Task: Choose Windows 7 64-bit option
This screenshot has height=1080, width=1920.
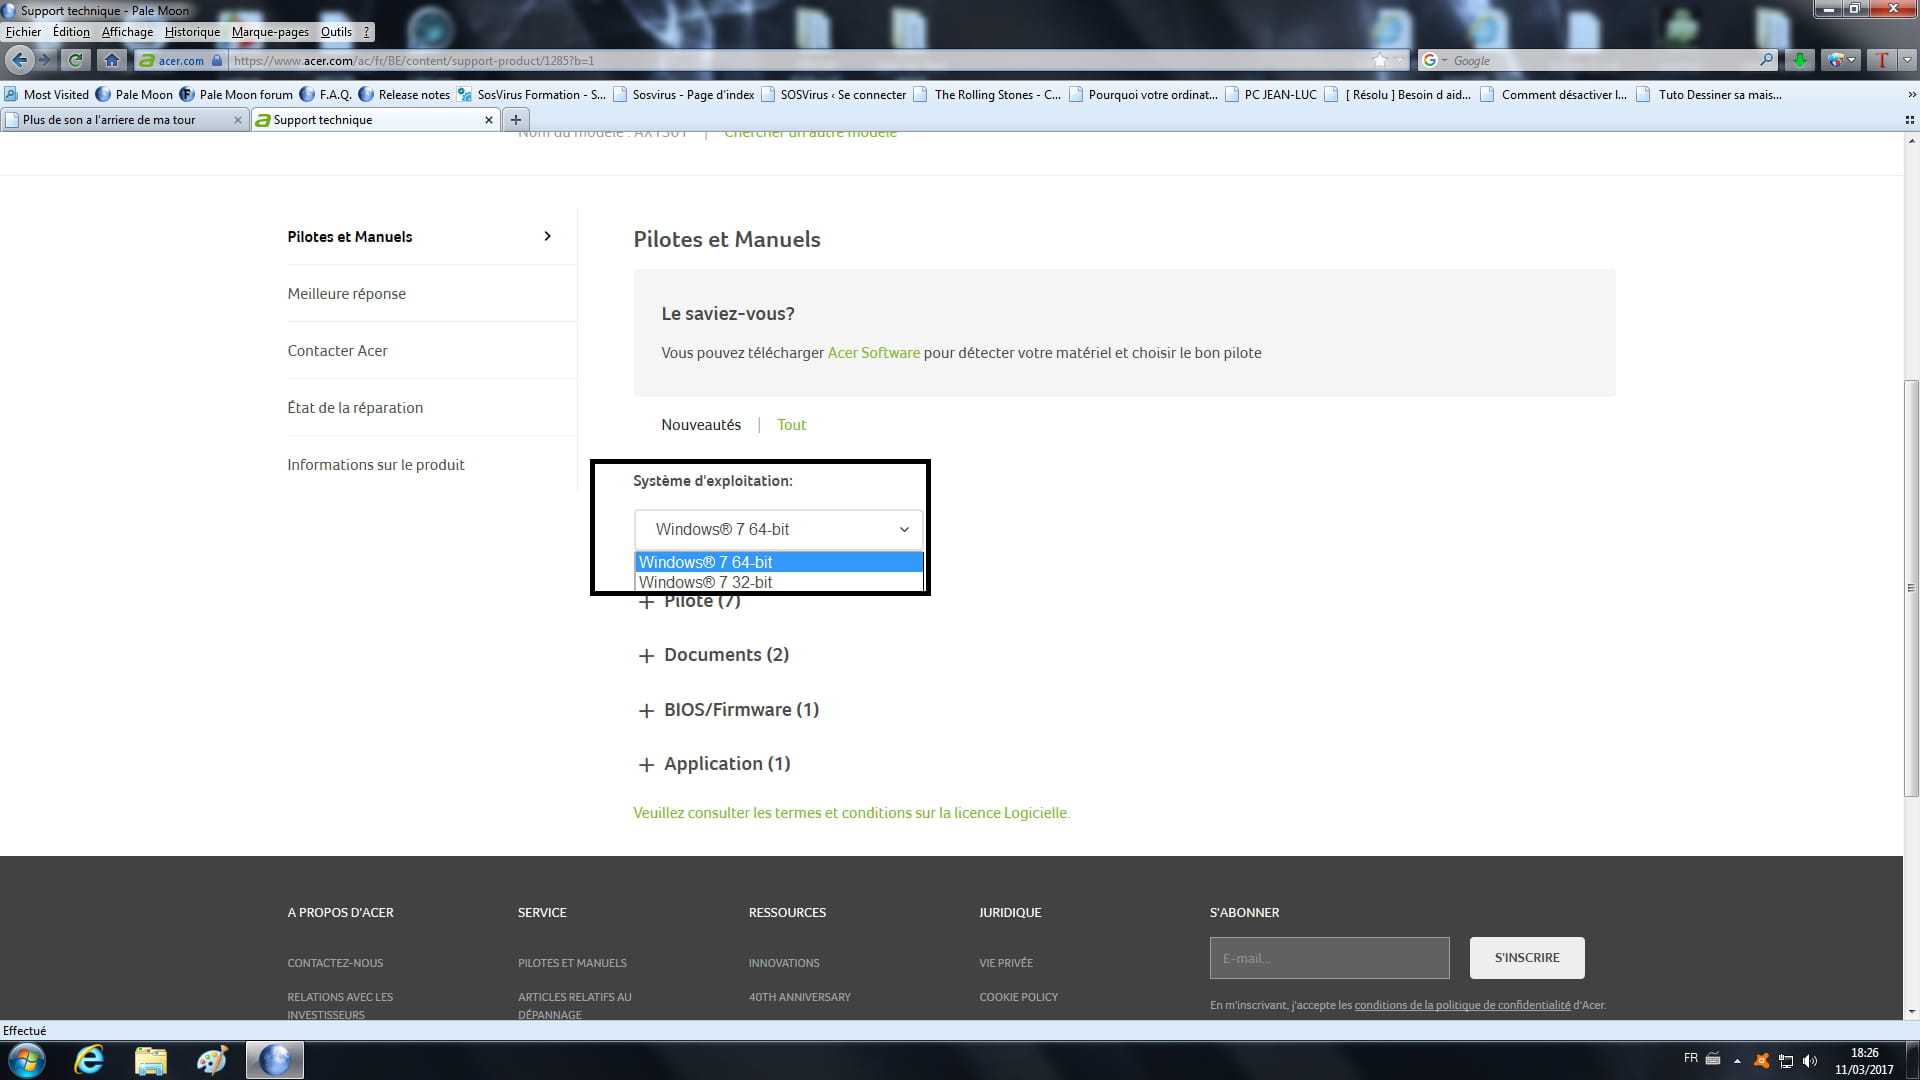Action: (x=778, y=562)
